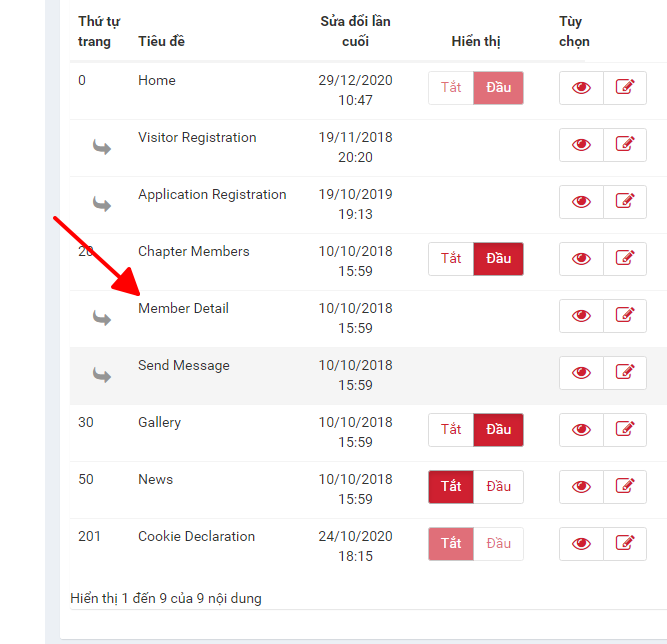The height and width of the screenshot is (644, 667).
Task: Switch News display to Đầu
Action: (498, 487)
